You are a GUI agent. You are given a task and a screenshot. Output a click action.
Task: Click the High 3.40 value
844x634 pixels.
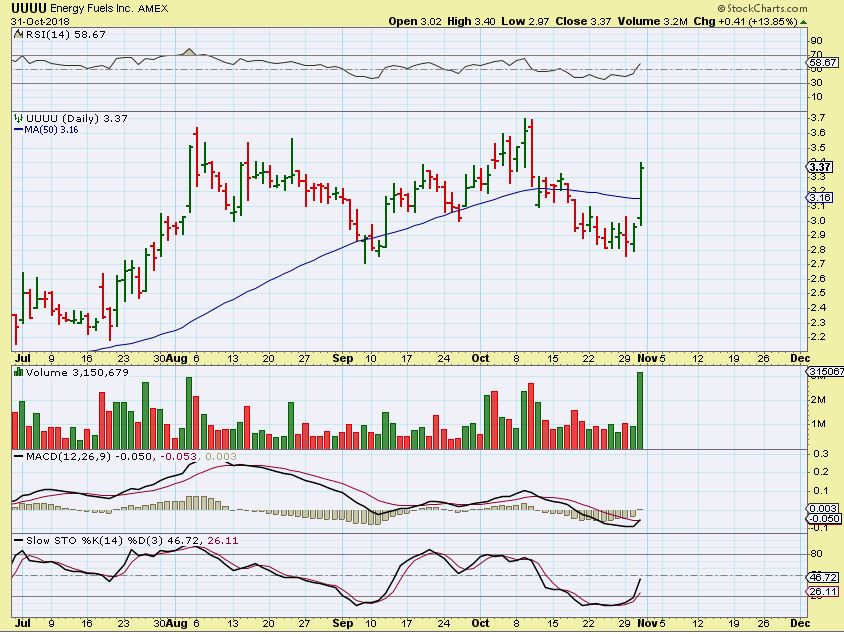(472, 22)
